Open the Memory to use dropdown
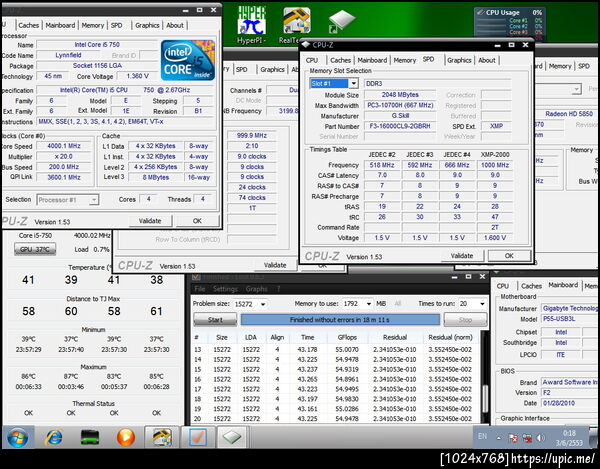Image resolution: width=600 pixels, height=469 pixels. [x=368, y=304]
